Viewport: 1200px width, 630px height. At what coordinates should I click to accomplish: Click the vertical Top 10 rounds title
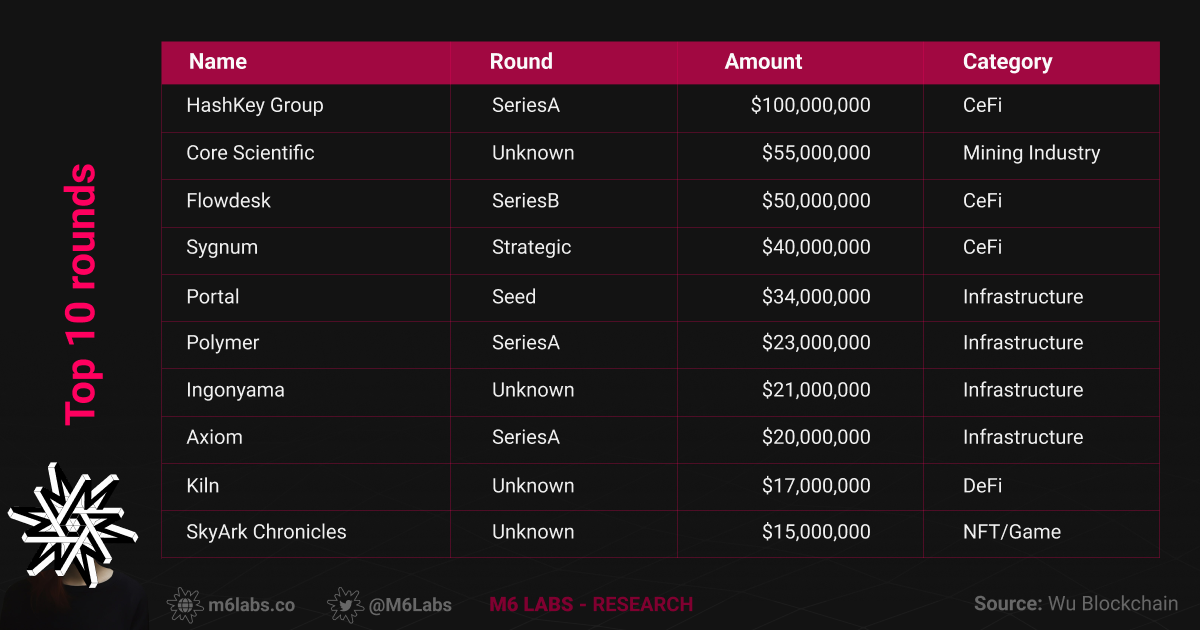(x=80, y=294)
